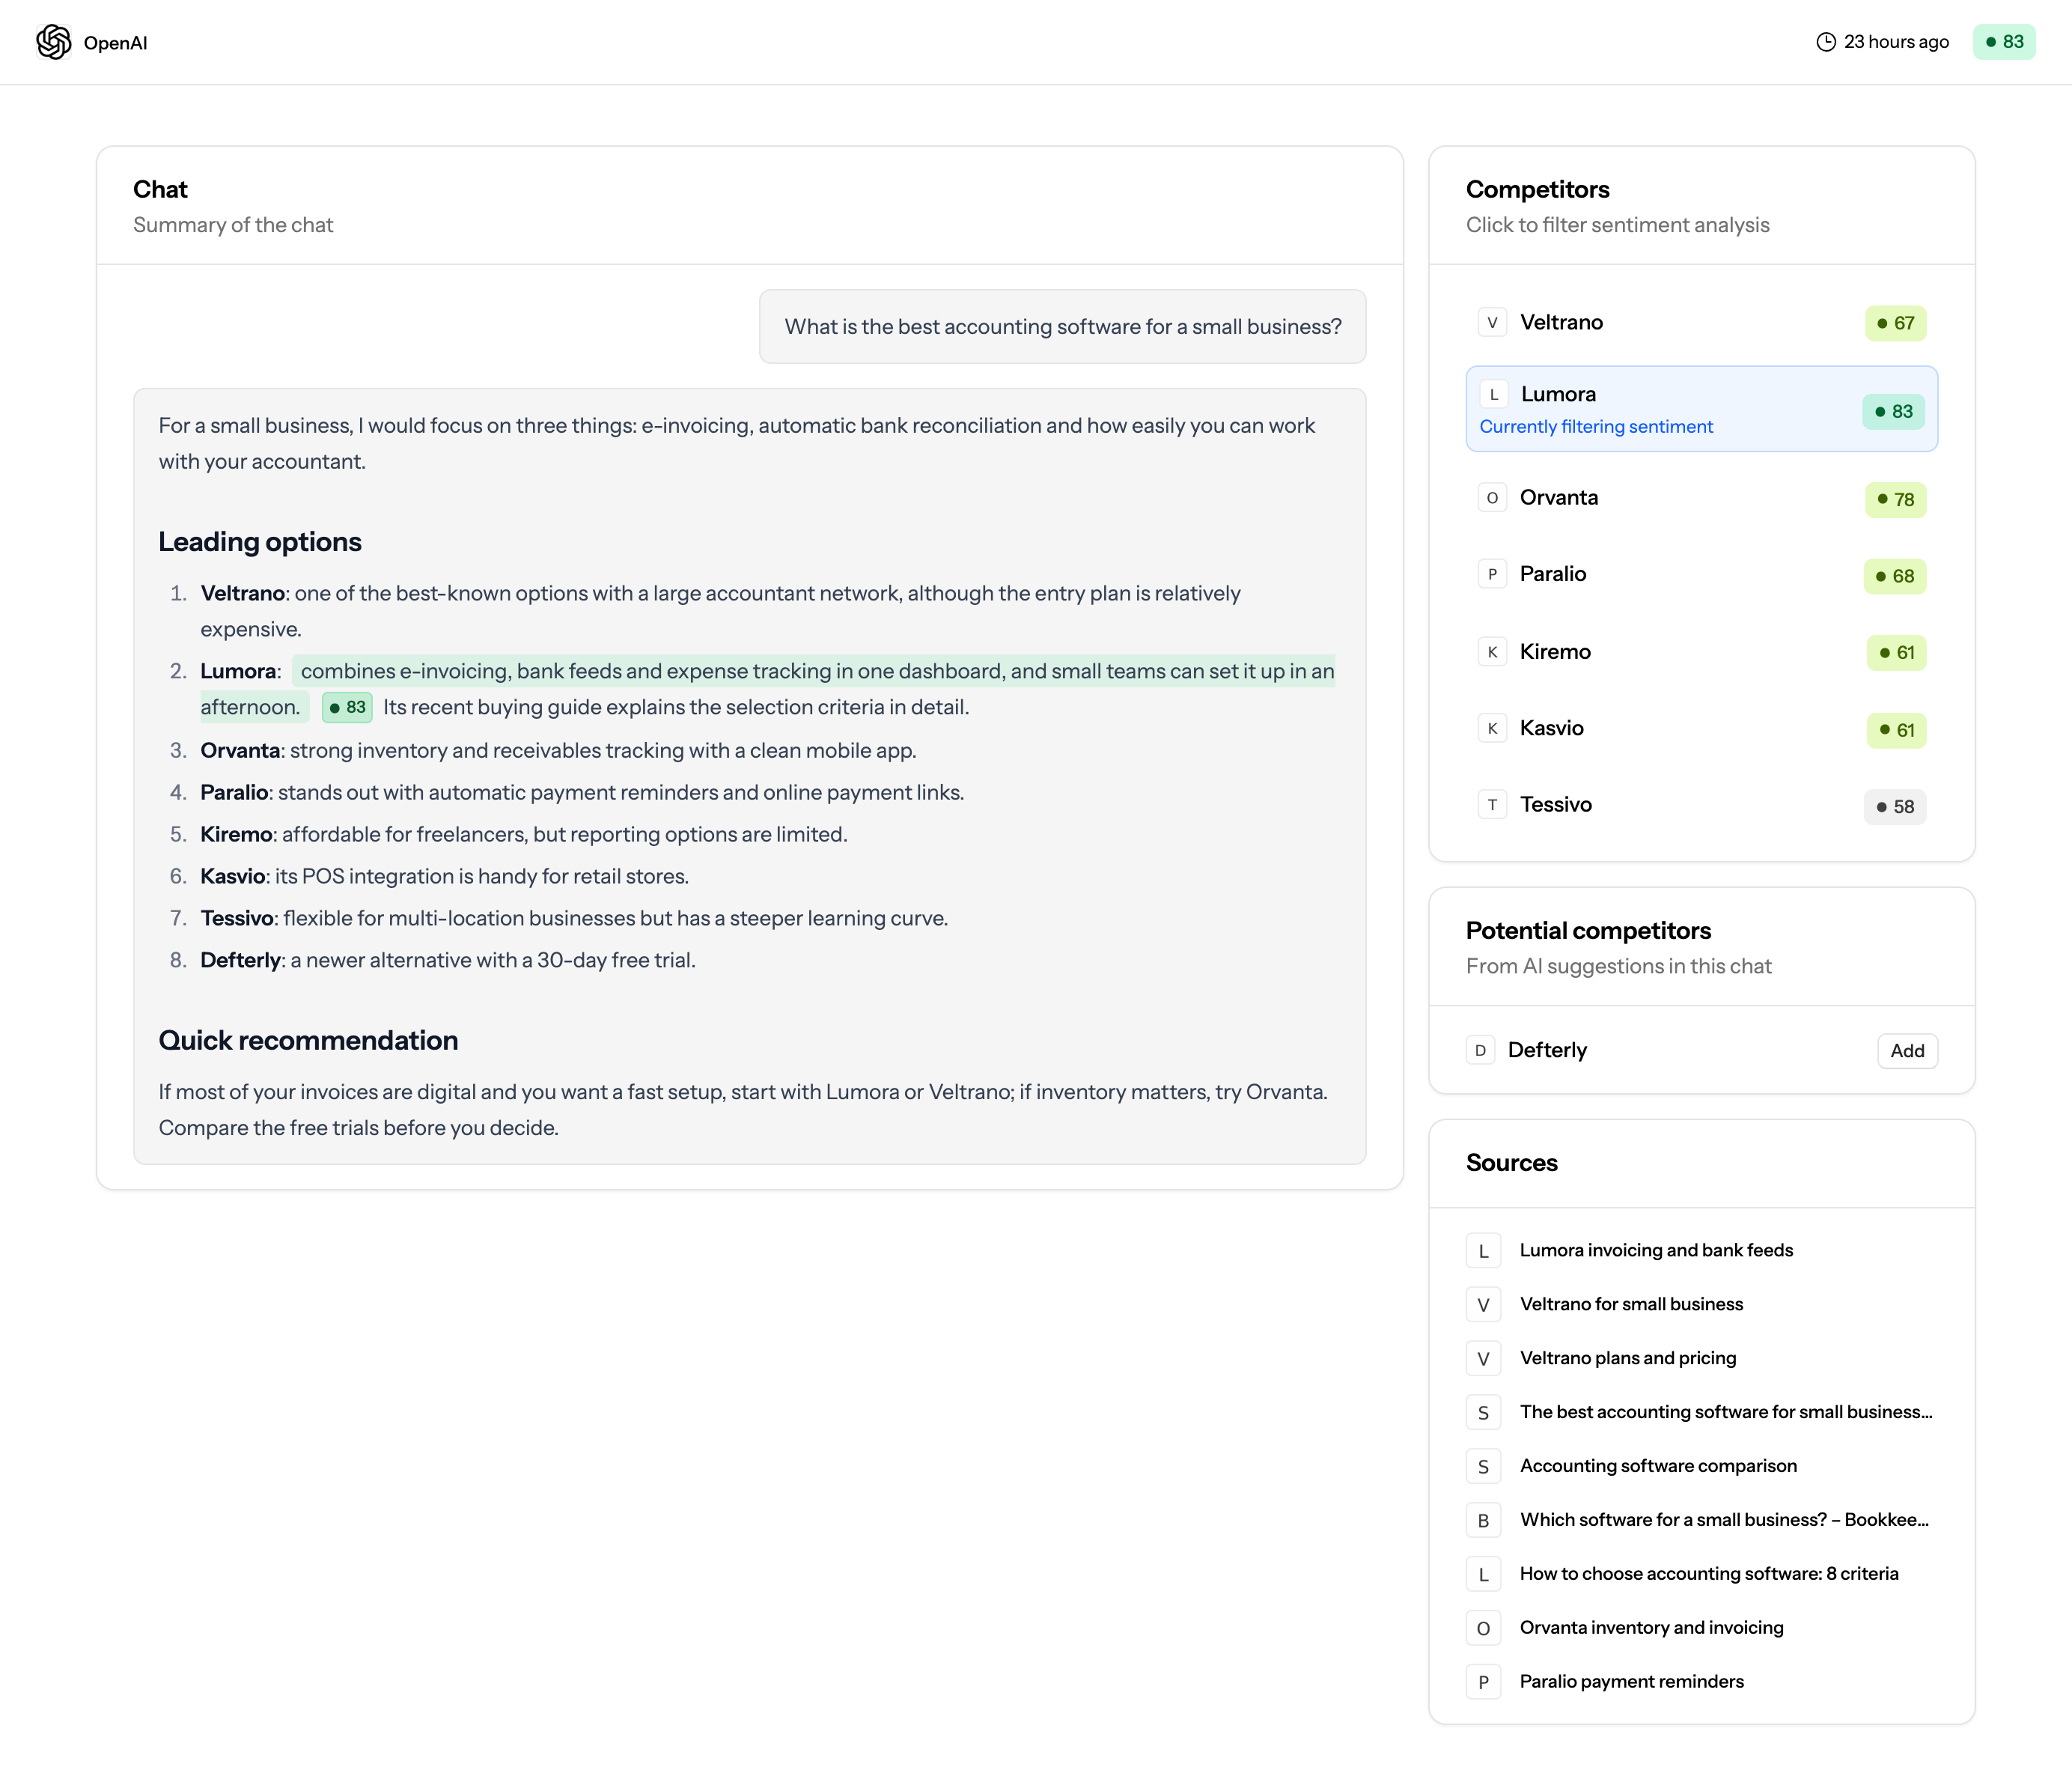
Task: Click the inline 83 sentiment badge in chat
Action: coord(347,707)
